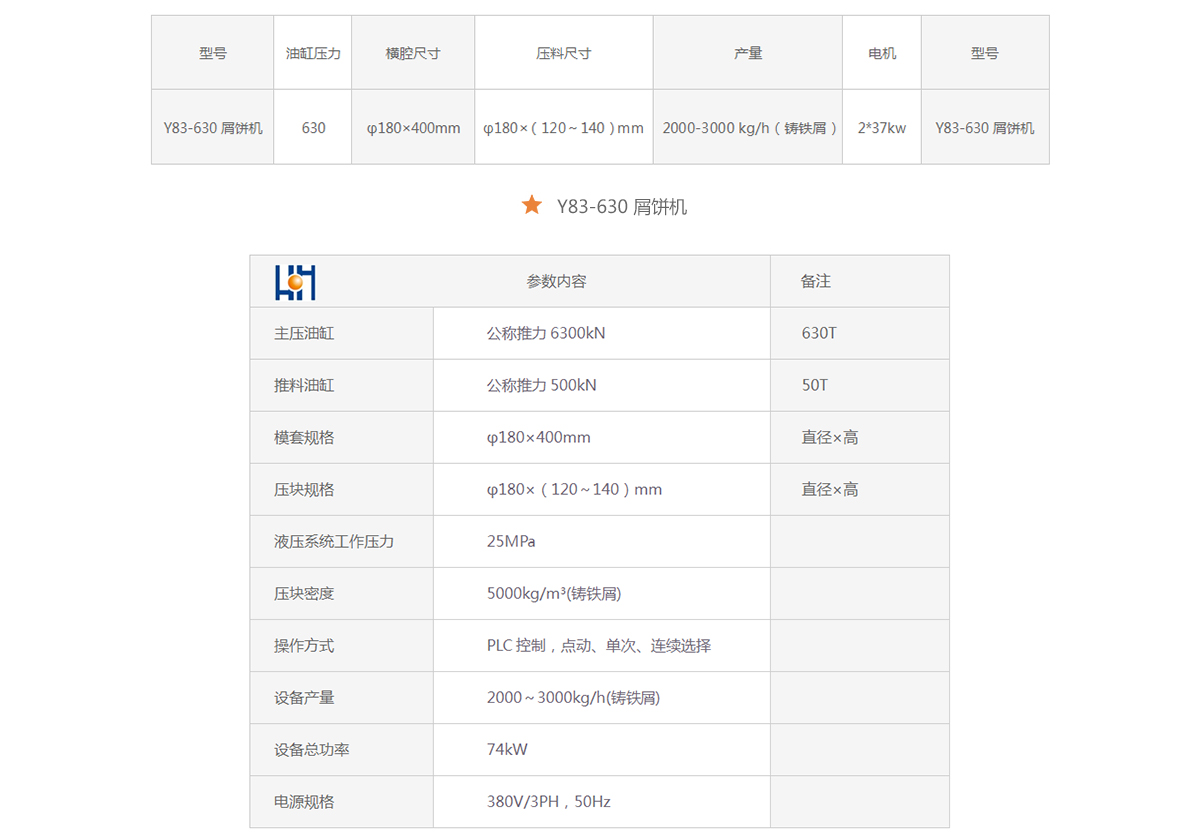Click the 380V/3PH, 50Hz power spec
The width and height of the screenshot is (1200, 833).
548,801
